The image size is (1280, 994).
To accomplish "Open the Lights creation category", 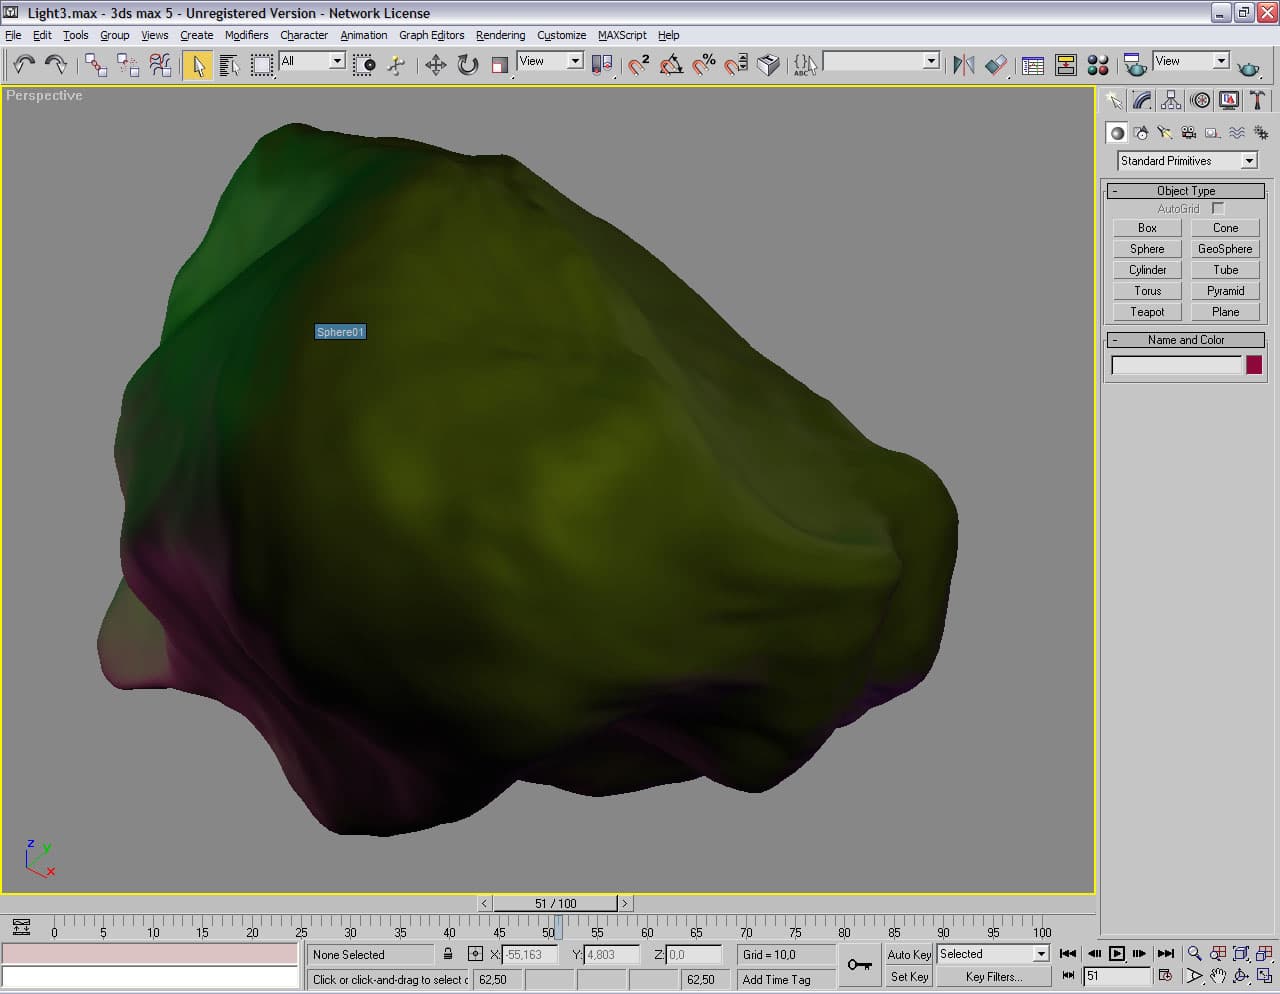I will (1164, 132).
